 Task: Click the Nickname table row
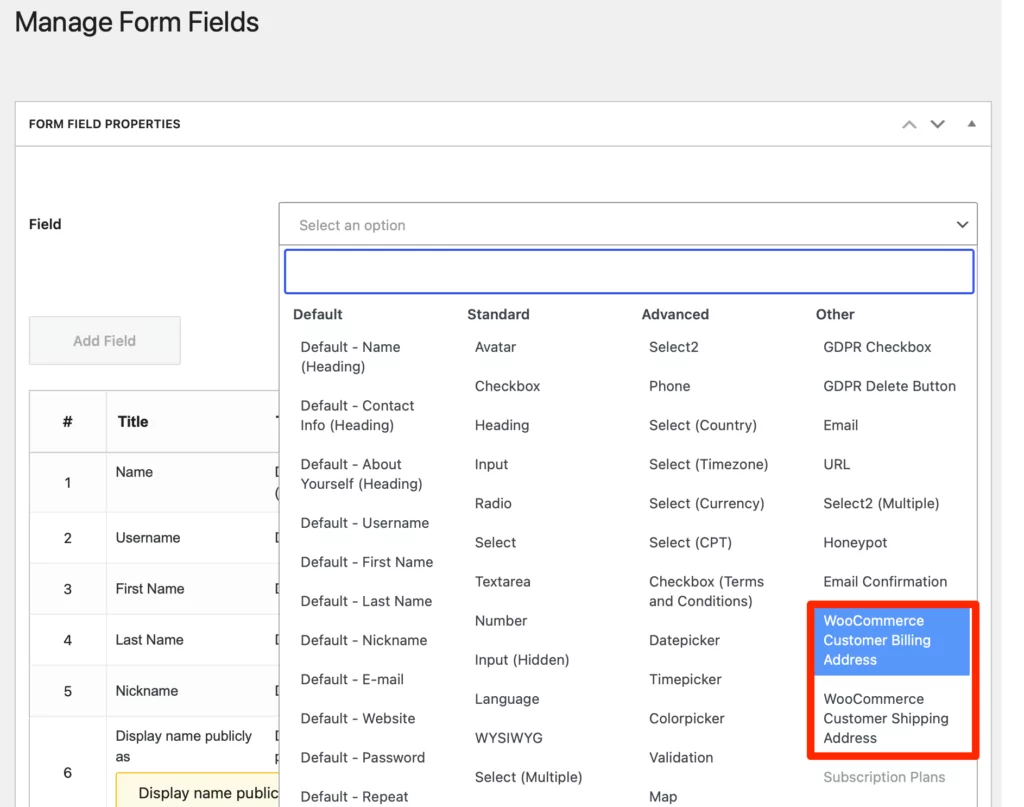[154, 691]
